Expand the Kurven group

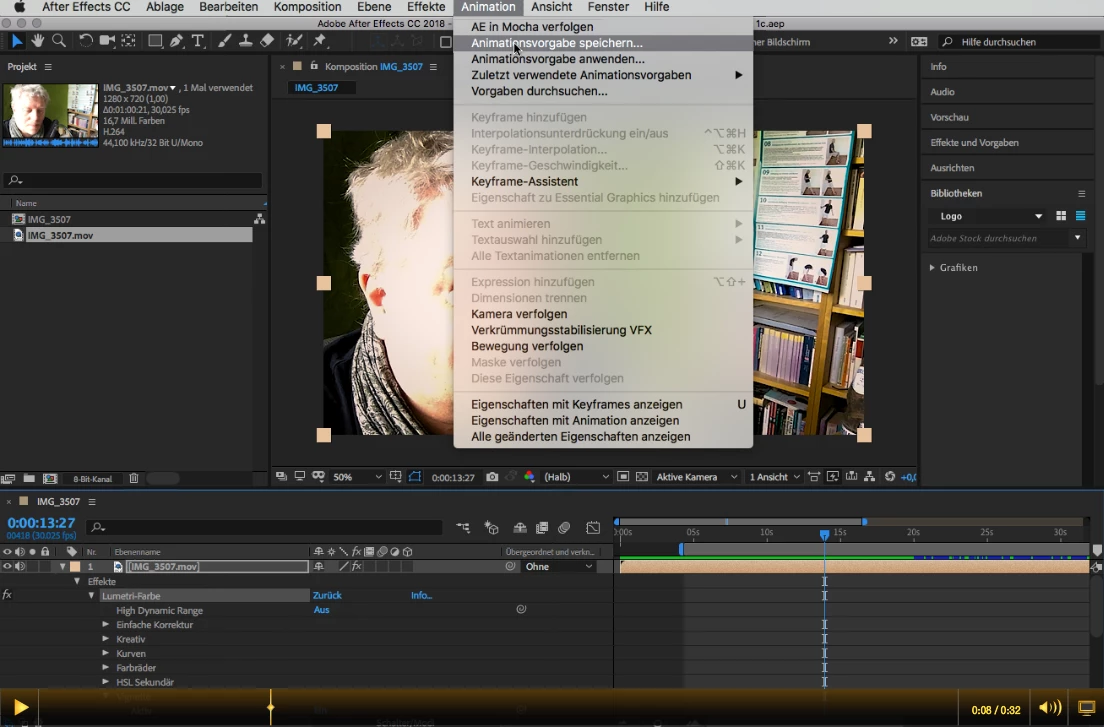click(x=106, y=653)
